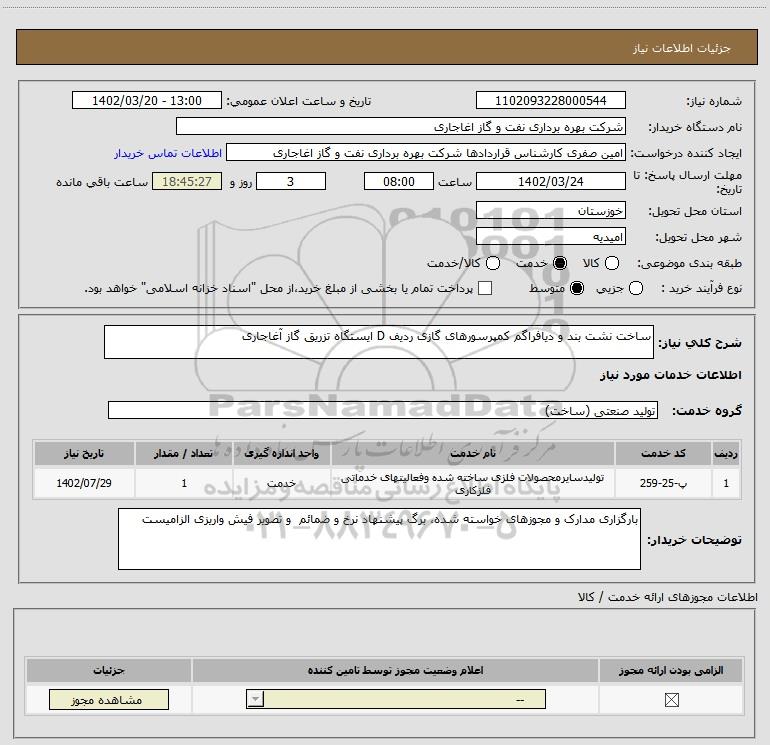This screenshot has height=745, width=770.
Task: Select the کالا radio button
Action: tap(612, 263)
